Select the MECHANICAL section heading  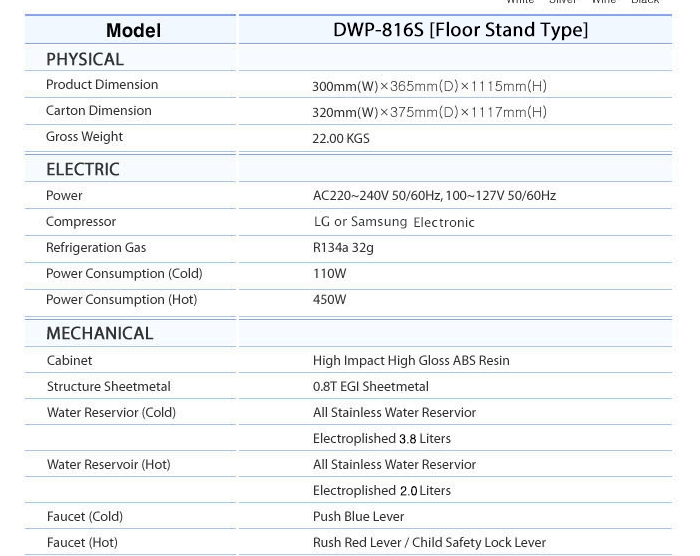click(x=100, y=334)
